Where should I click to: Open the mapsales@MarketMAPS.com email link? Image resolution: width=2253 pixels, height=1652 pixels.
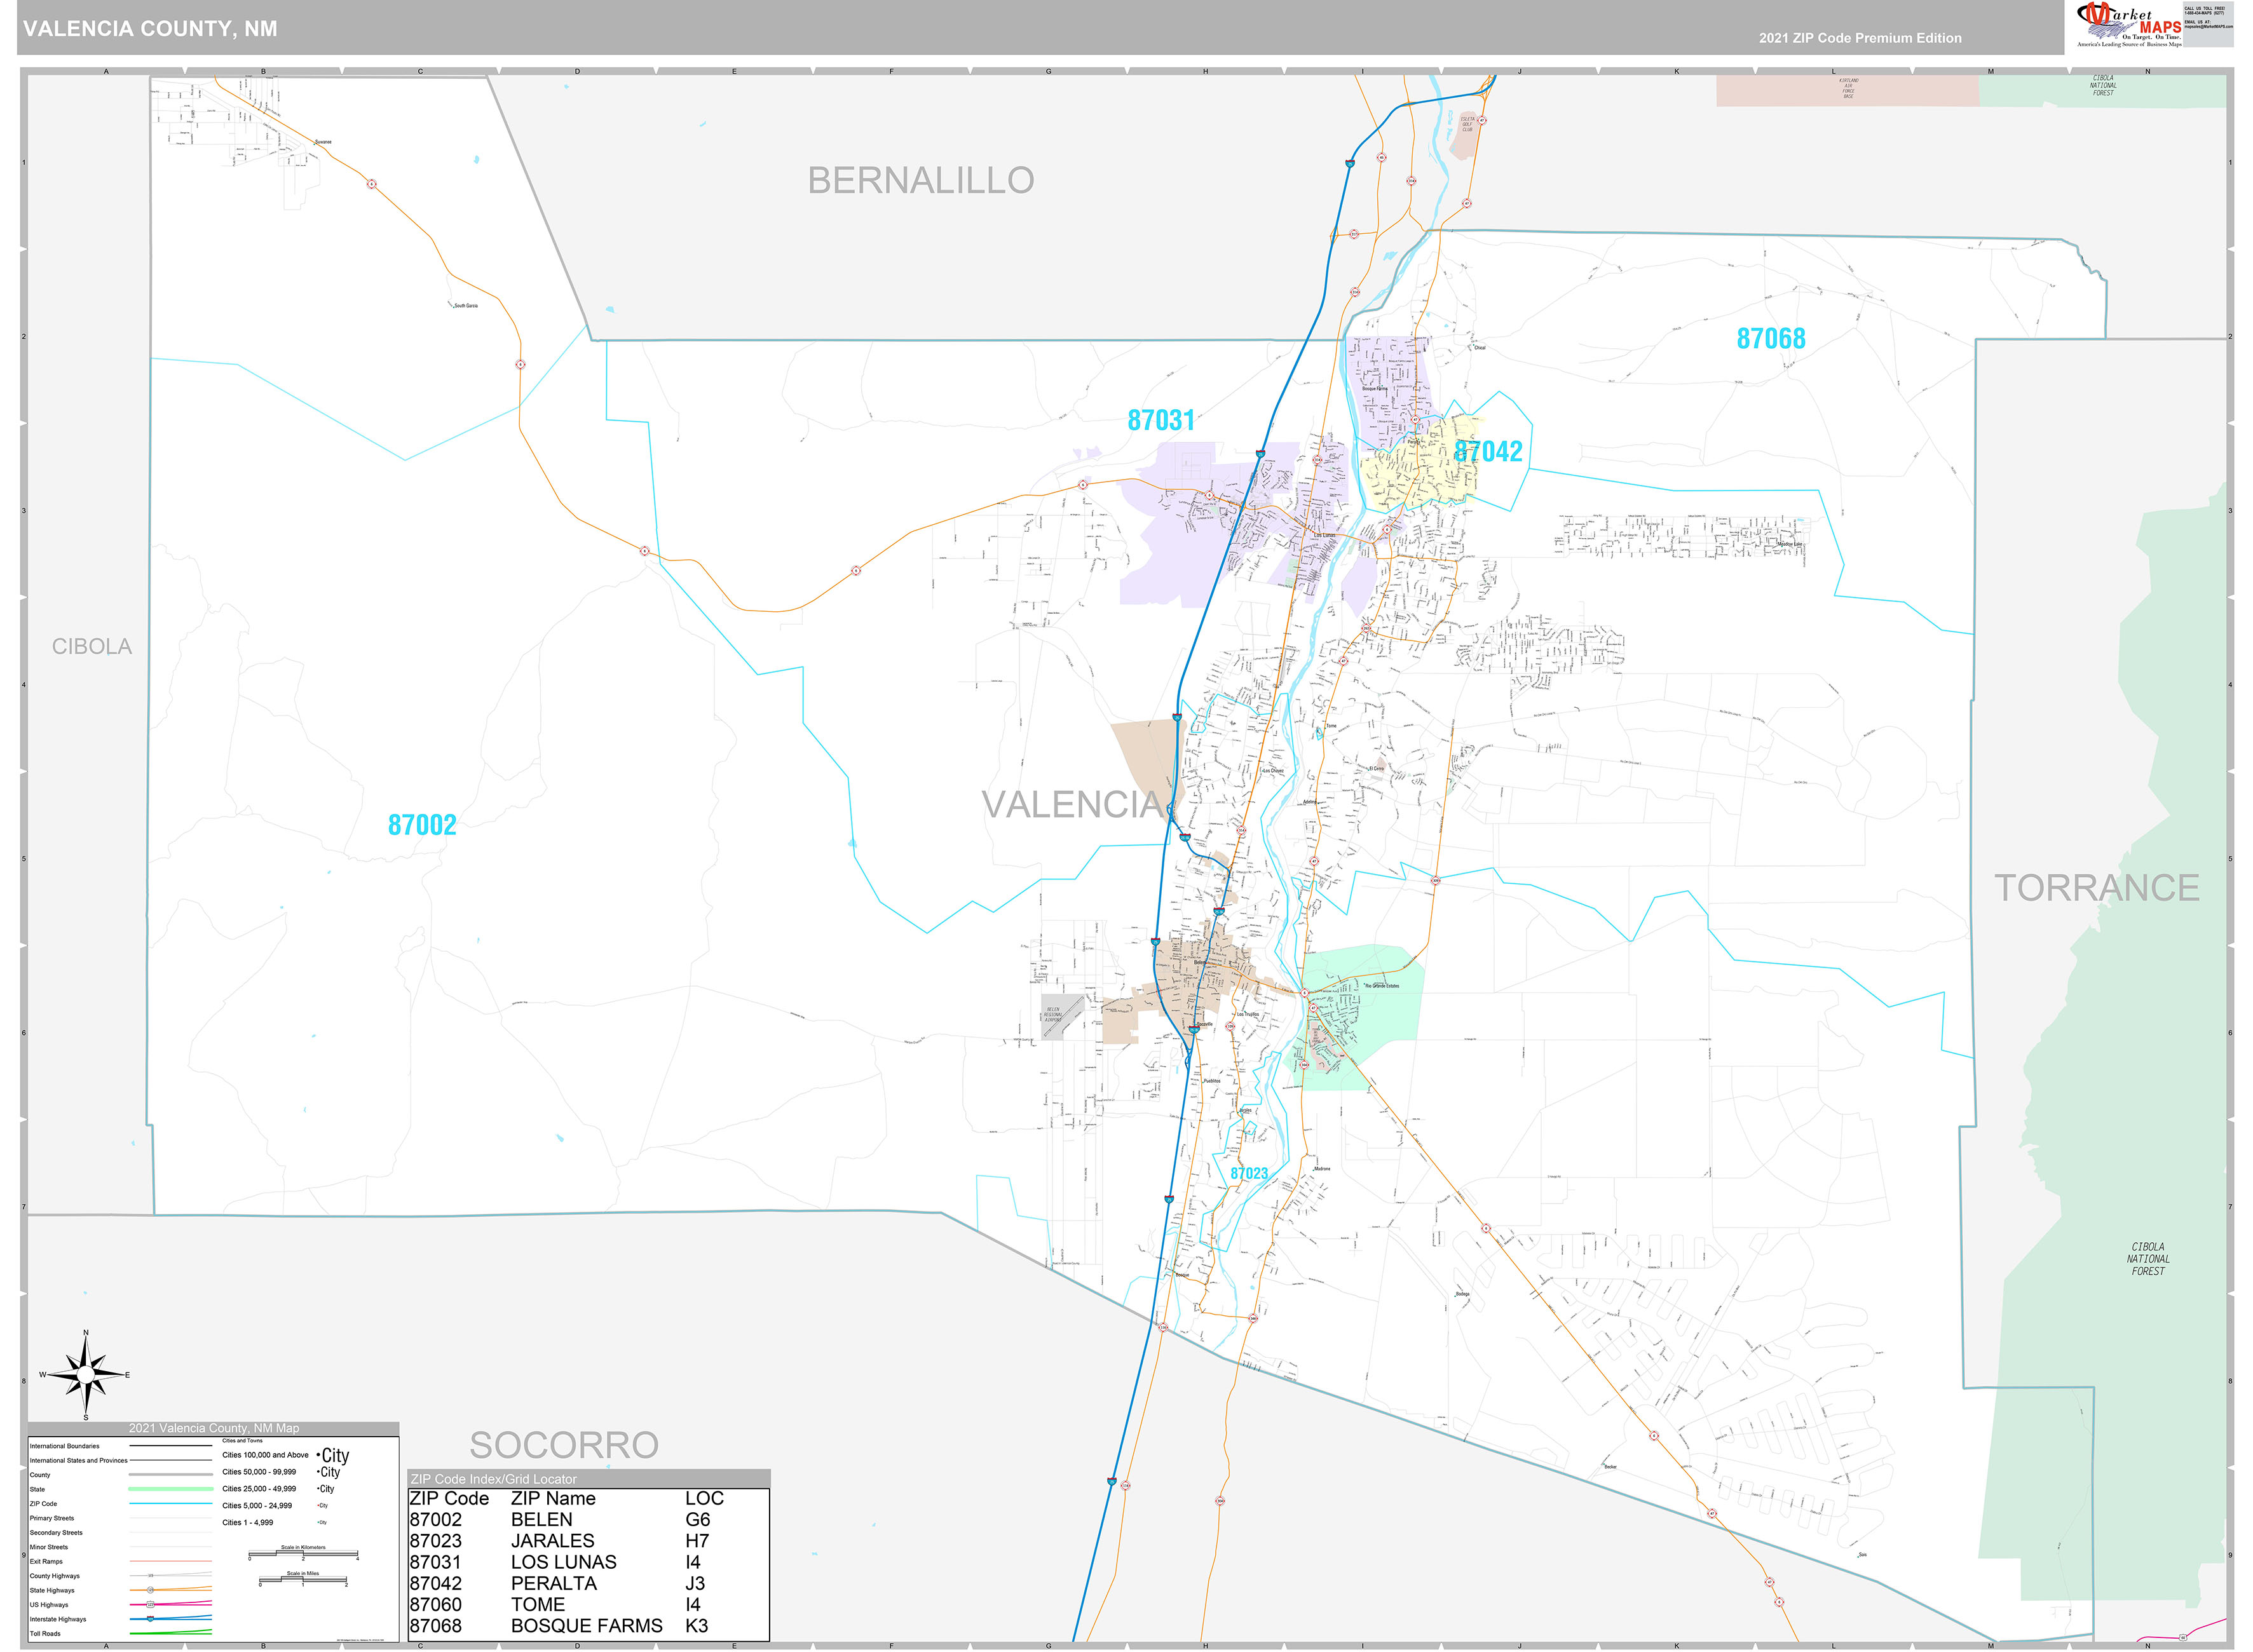[2209, 26]
